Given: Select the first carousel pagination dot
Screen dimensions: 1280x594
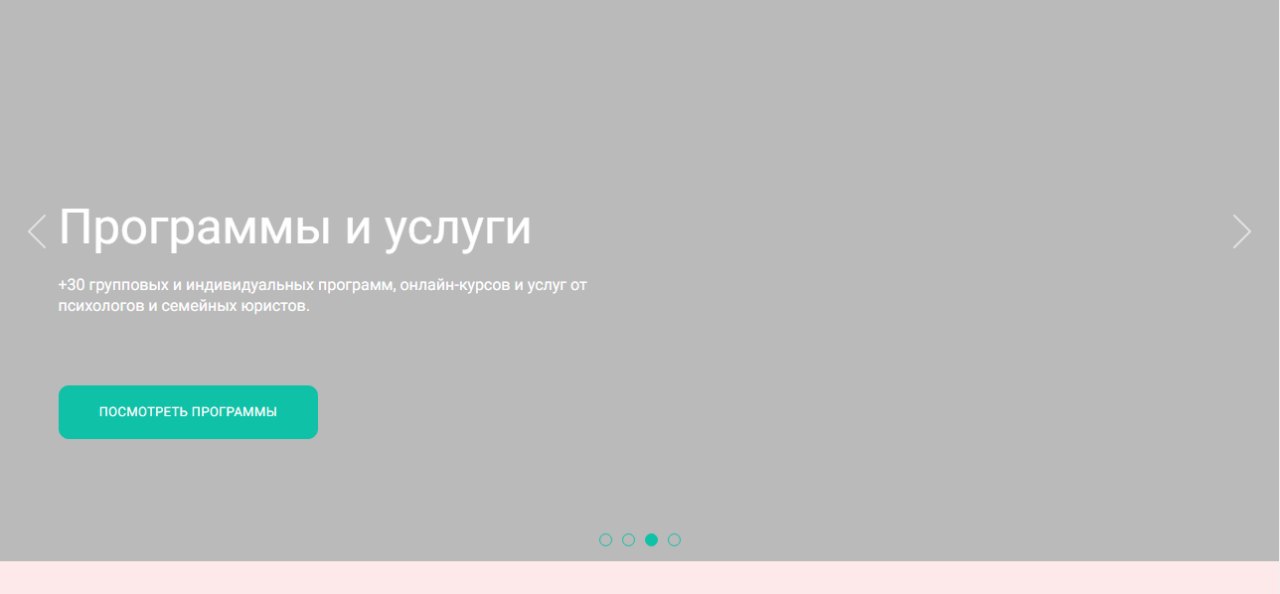Looking at the screenshot, I should tap(606, 540).
